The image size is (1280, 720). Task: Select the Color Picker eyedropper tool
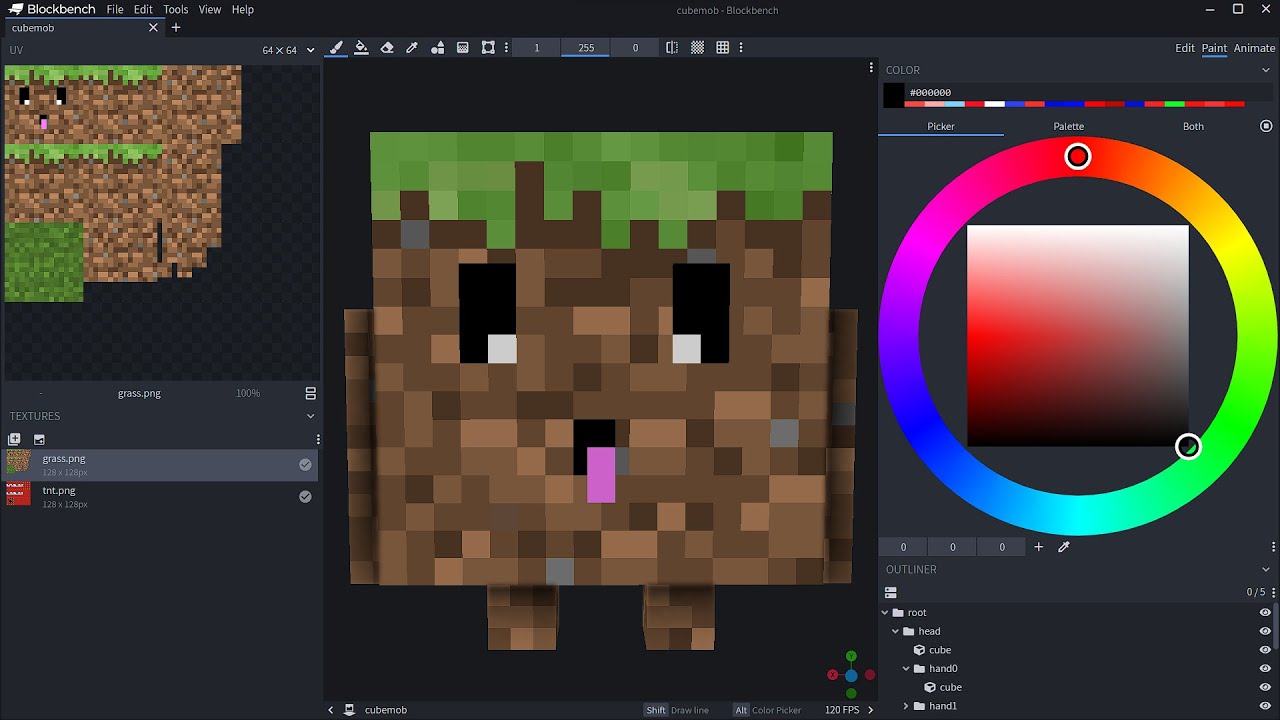click(412, 48)
